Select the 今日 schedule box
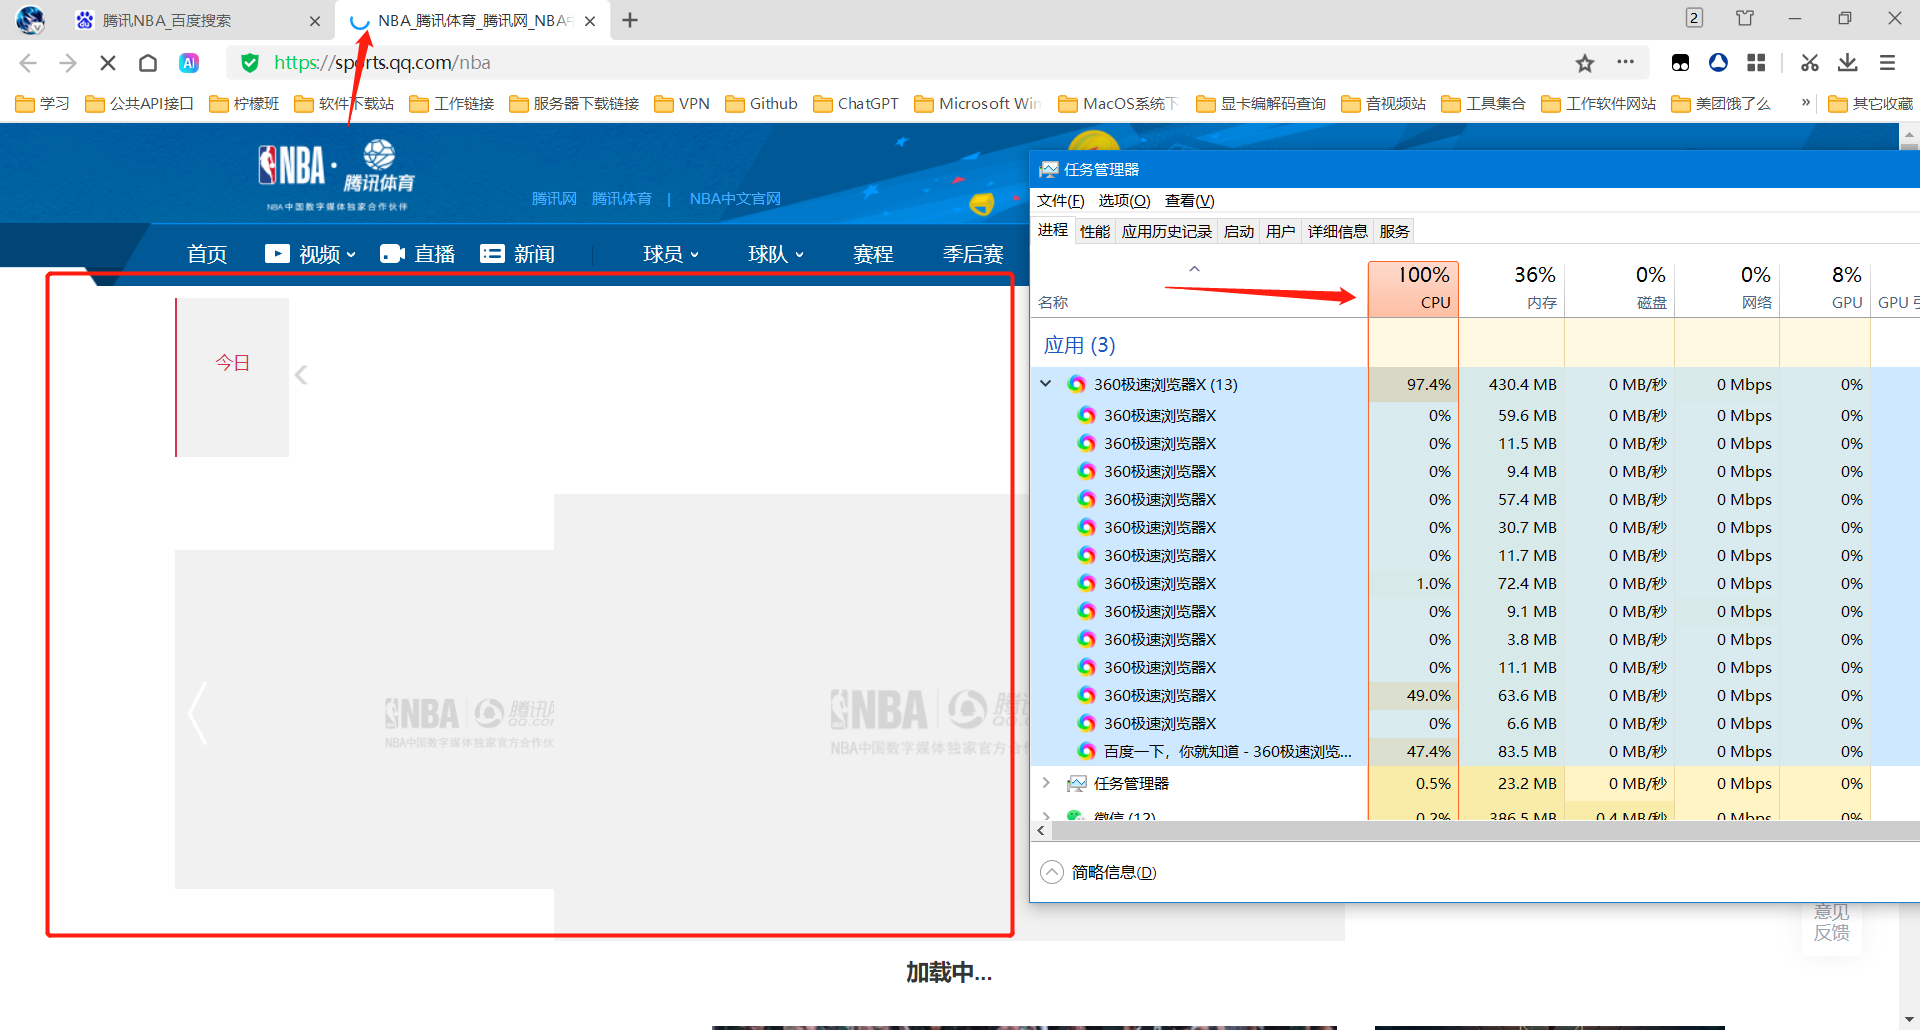 point(232,377)
